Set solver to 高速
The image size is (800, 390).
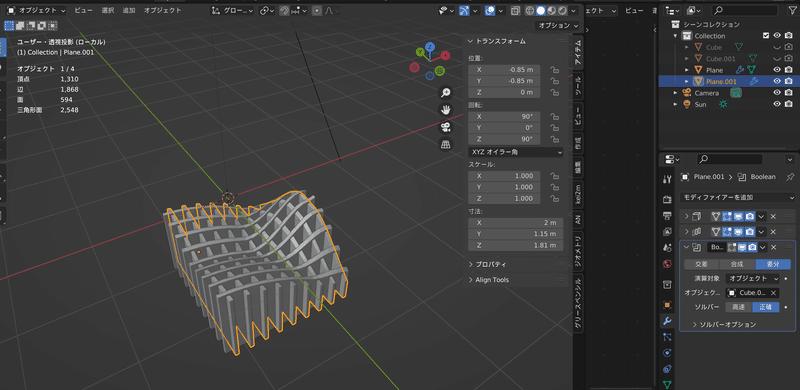click(738, 307)
